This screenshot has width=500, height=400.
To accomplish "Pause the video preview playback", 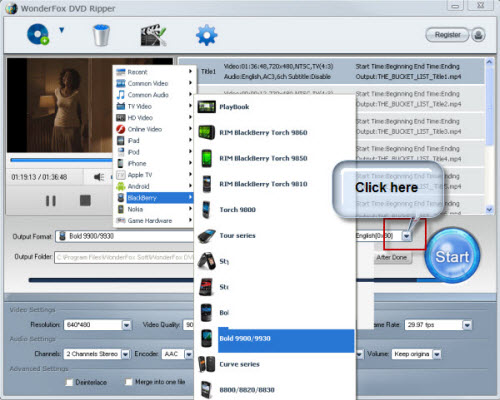I will coord(50,201).
